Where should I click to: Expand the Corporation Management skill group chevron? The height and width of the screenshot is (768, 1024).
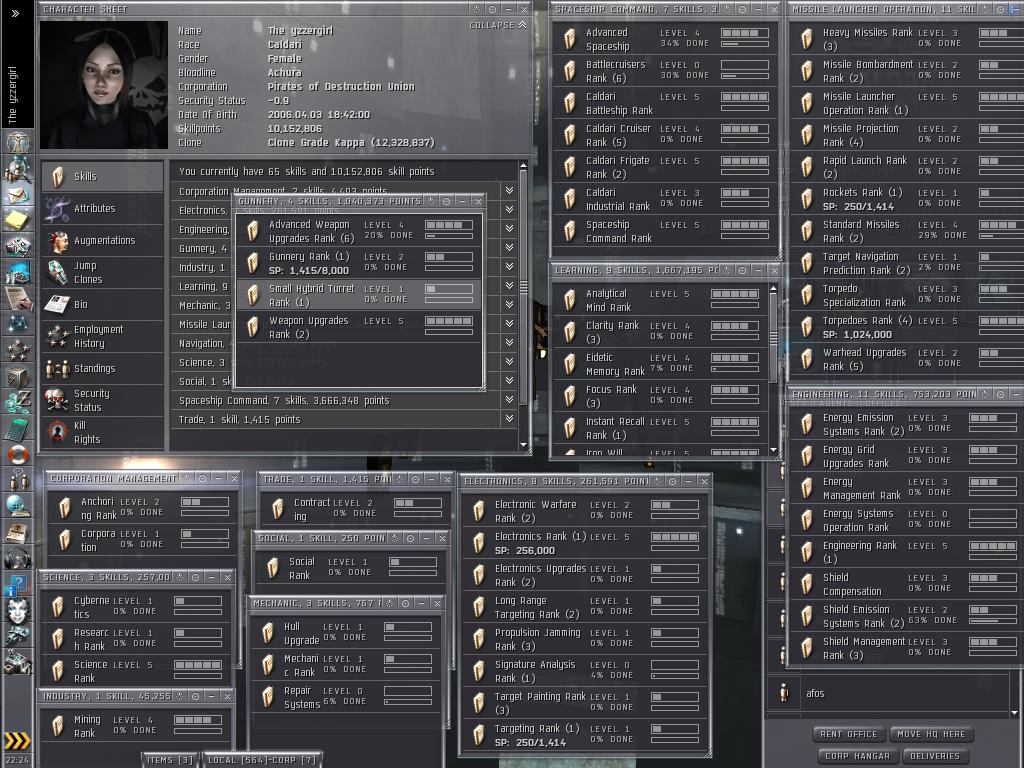[x=509, y=190]
